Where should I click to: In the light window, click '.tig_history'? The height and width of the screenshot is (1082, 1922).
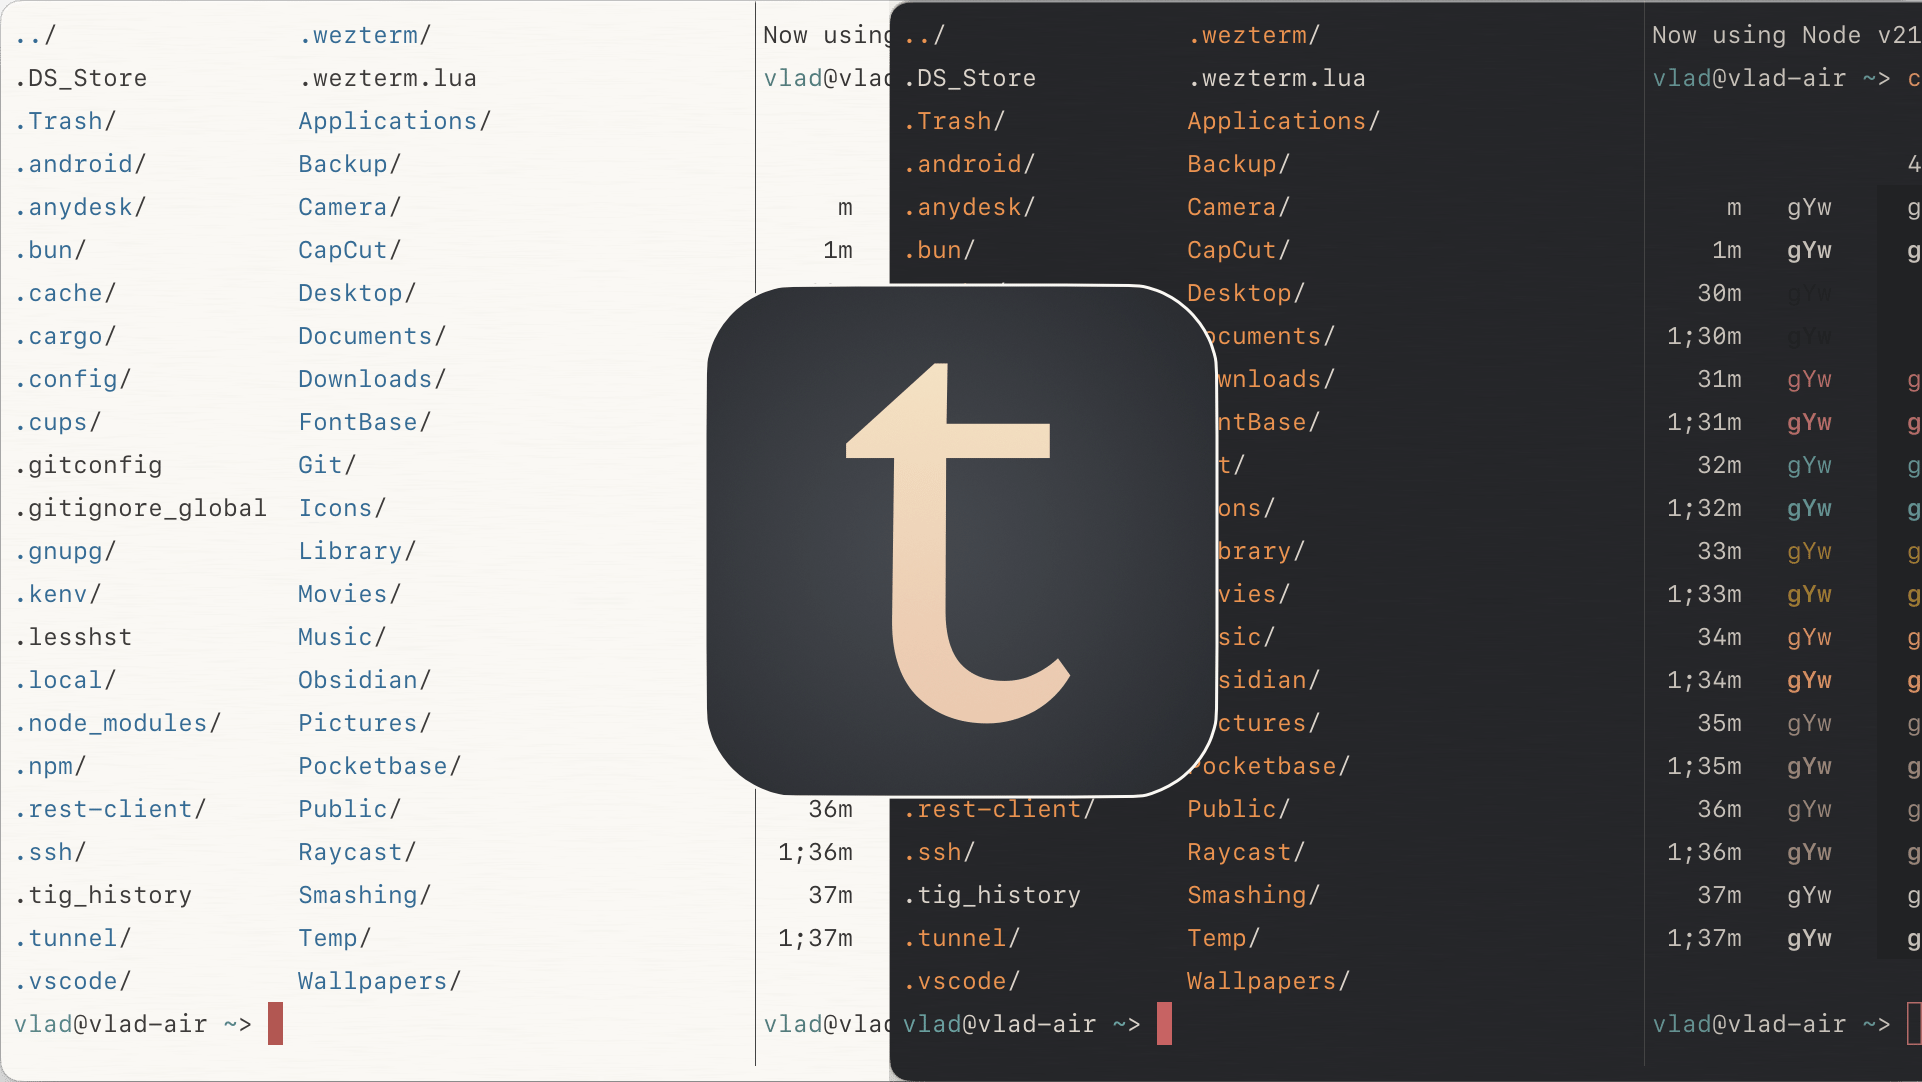click(104, 895)
